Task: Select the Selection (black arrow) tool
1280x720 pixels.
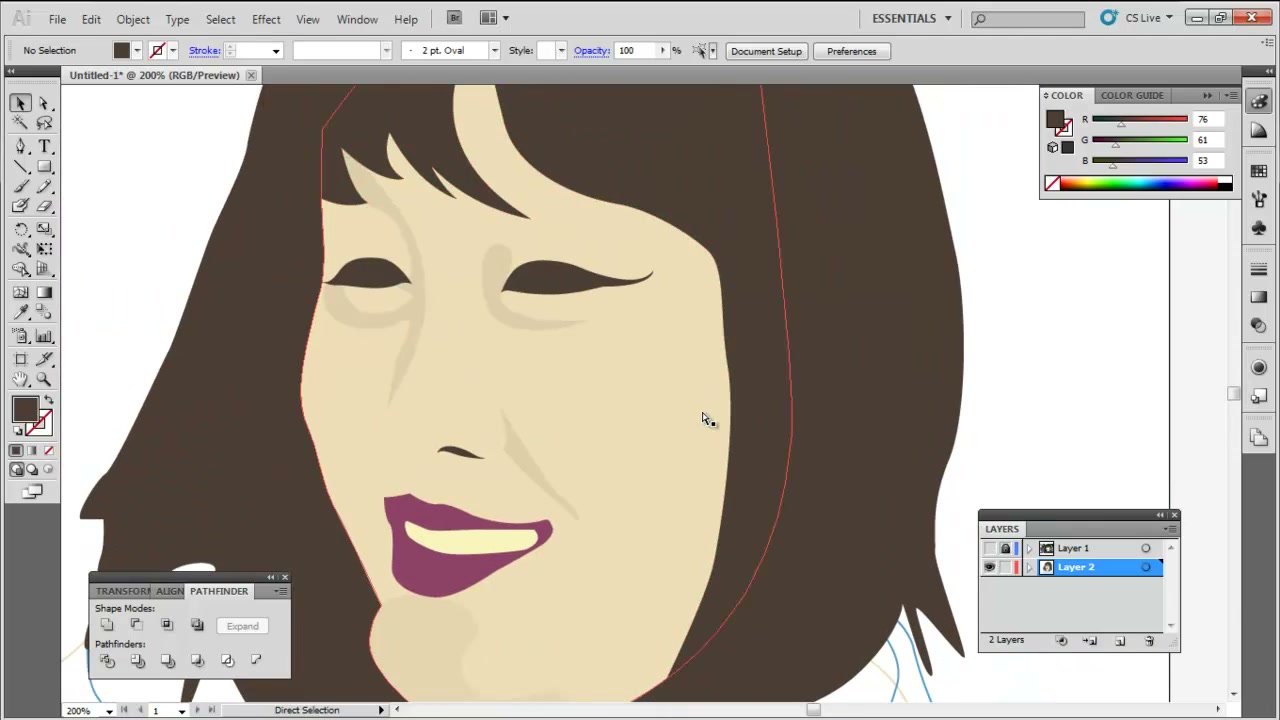Action: [x=20, y=103]
